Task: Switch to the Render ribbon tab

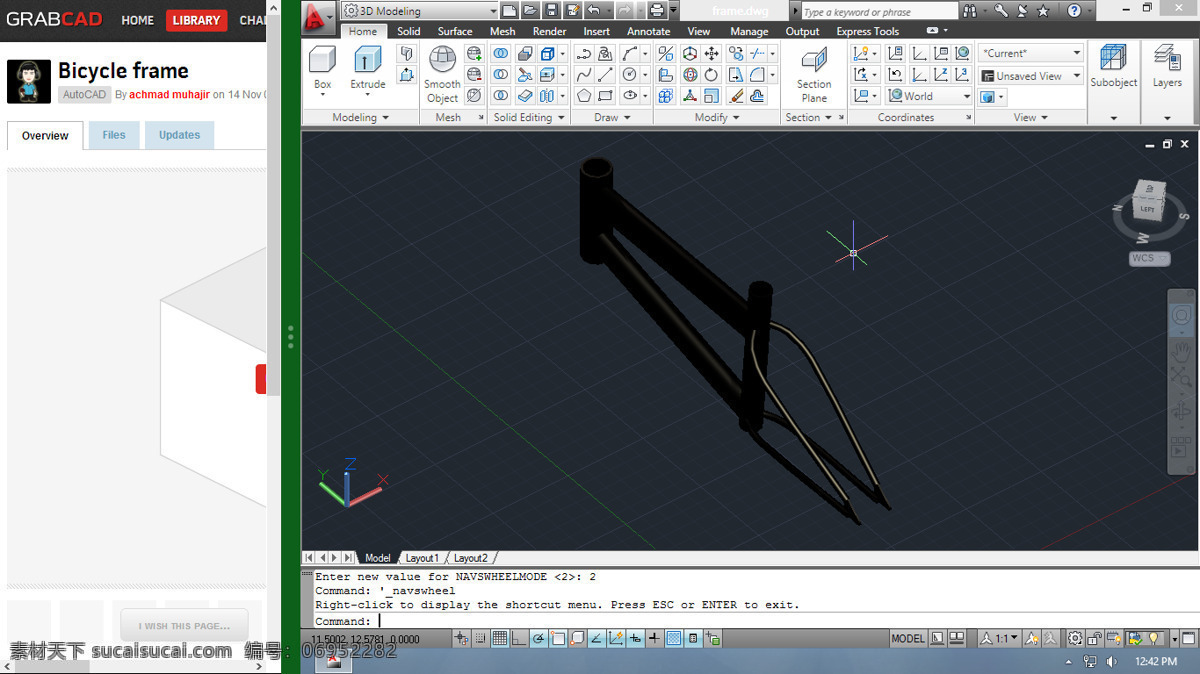Action: 549,31
